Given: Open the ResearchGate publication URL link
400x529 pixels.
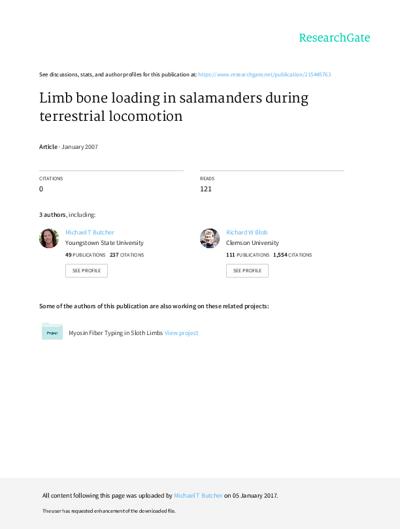Looking at the screenshot, I should [x=264, y=75].
